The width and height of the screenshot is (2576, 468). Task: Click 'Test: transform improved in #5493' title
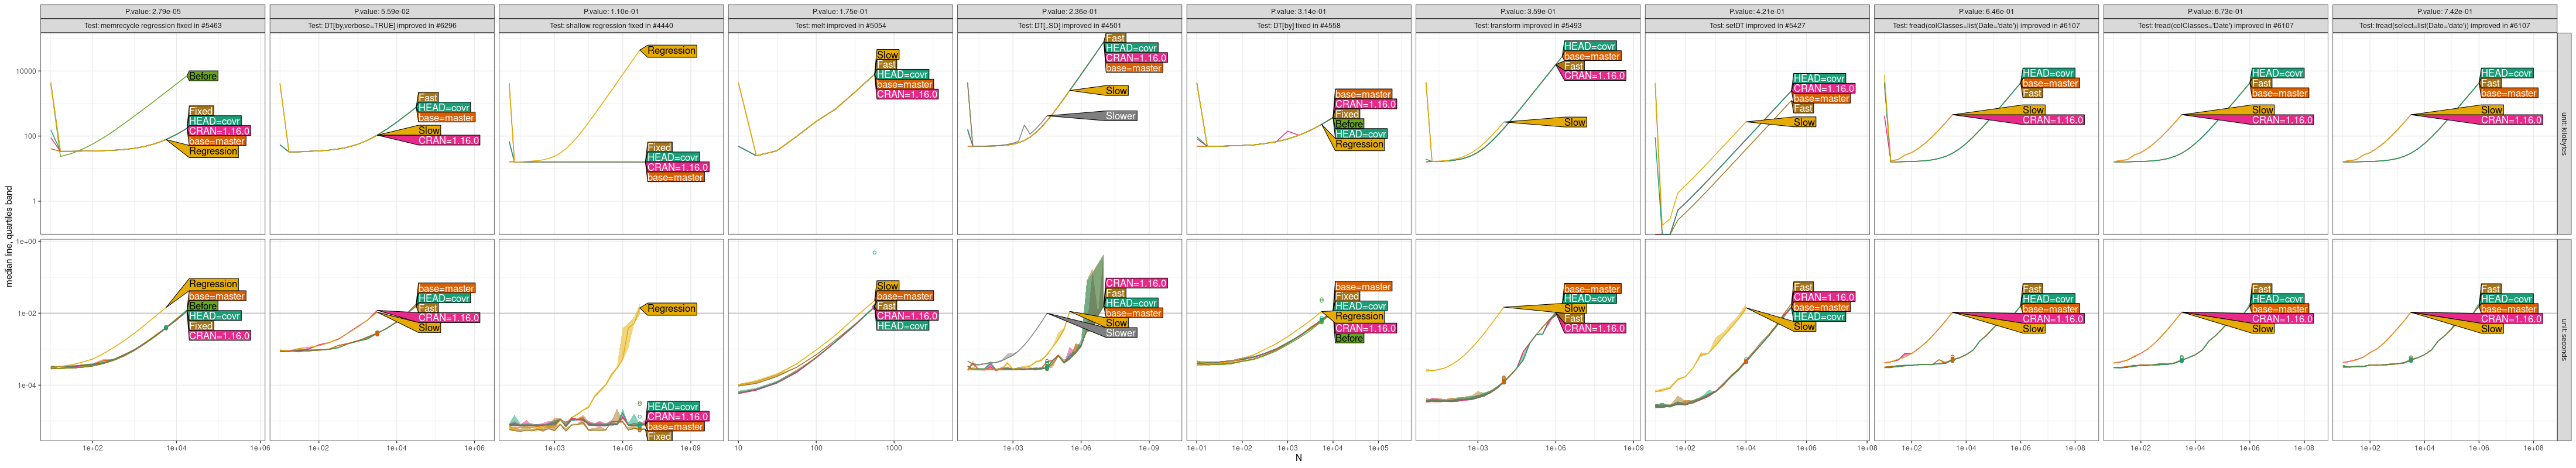[1527, 26]
